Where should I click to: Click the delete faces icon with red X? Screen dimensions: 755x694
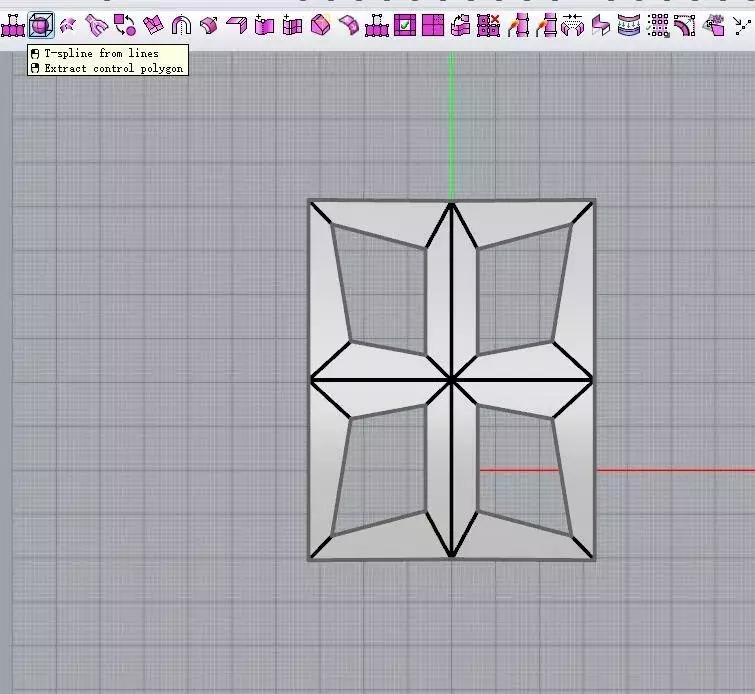click(488, 25)
